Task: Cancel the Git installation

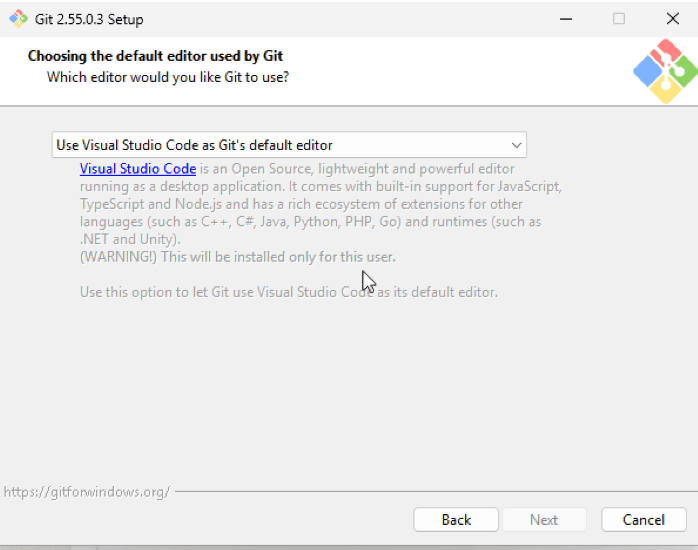Action: coord(644,520)
